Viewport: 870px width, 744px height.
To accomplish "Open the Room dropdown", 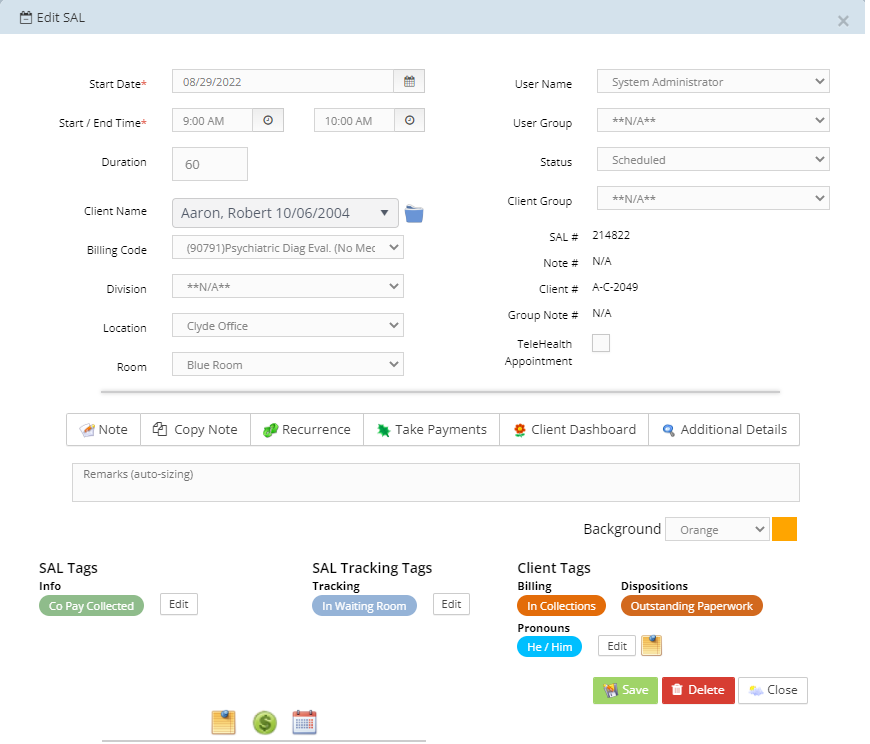I will point(287,364).
